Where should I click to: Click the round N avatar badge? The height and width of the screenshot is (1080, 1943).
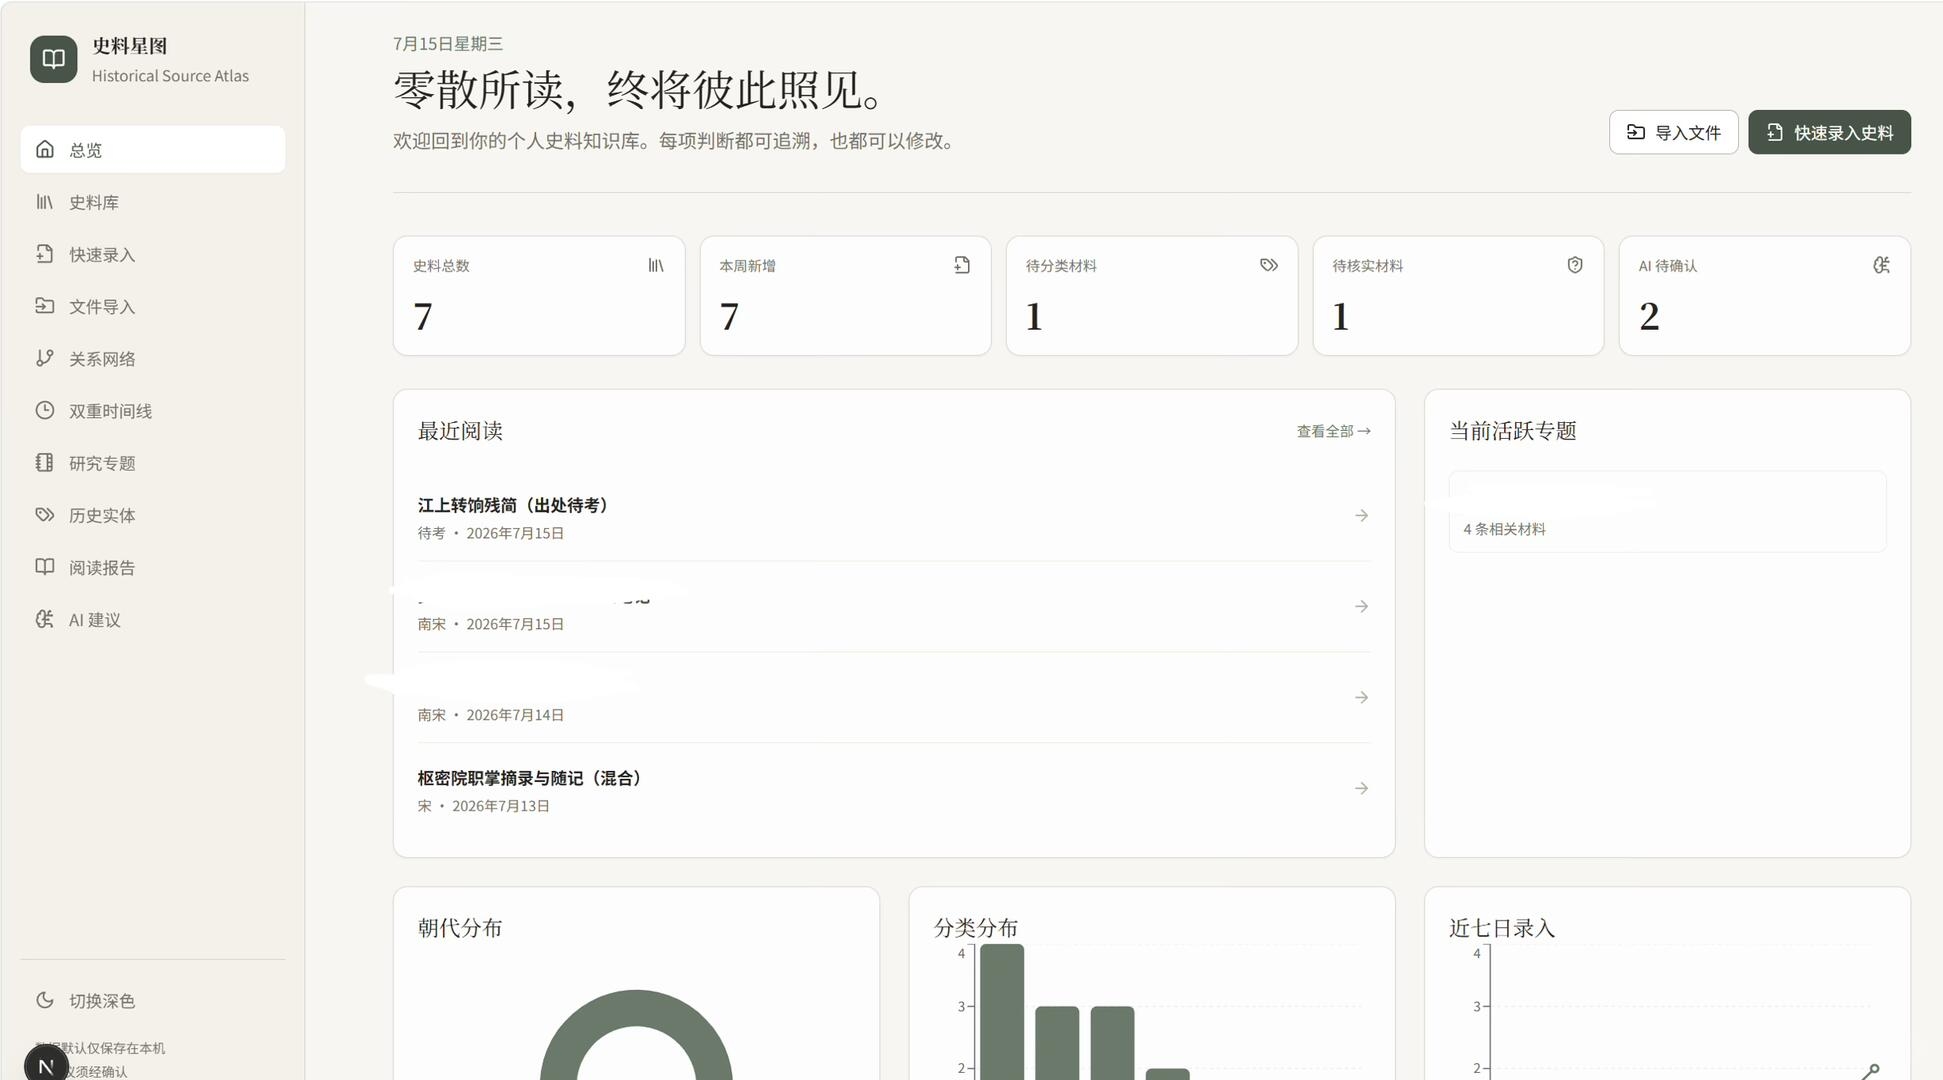tap(46, 1064)
